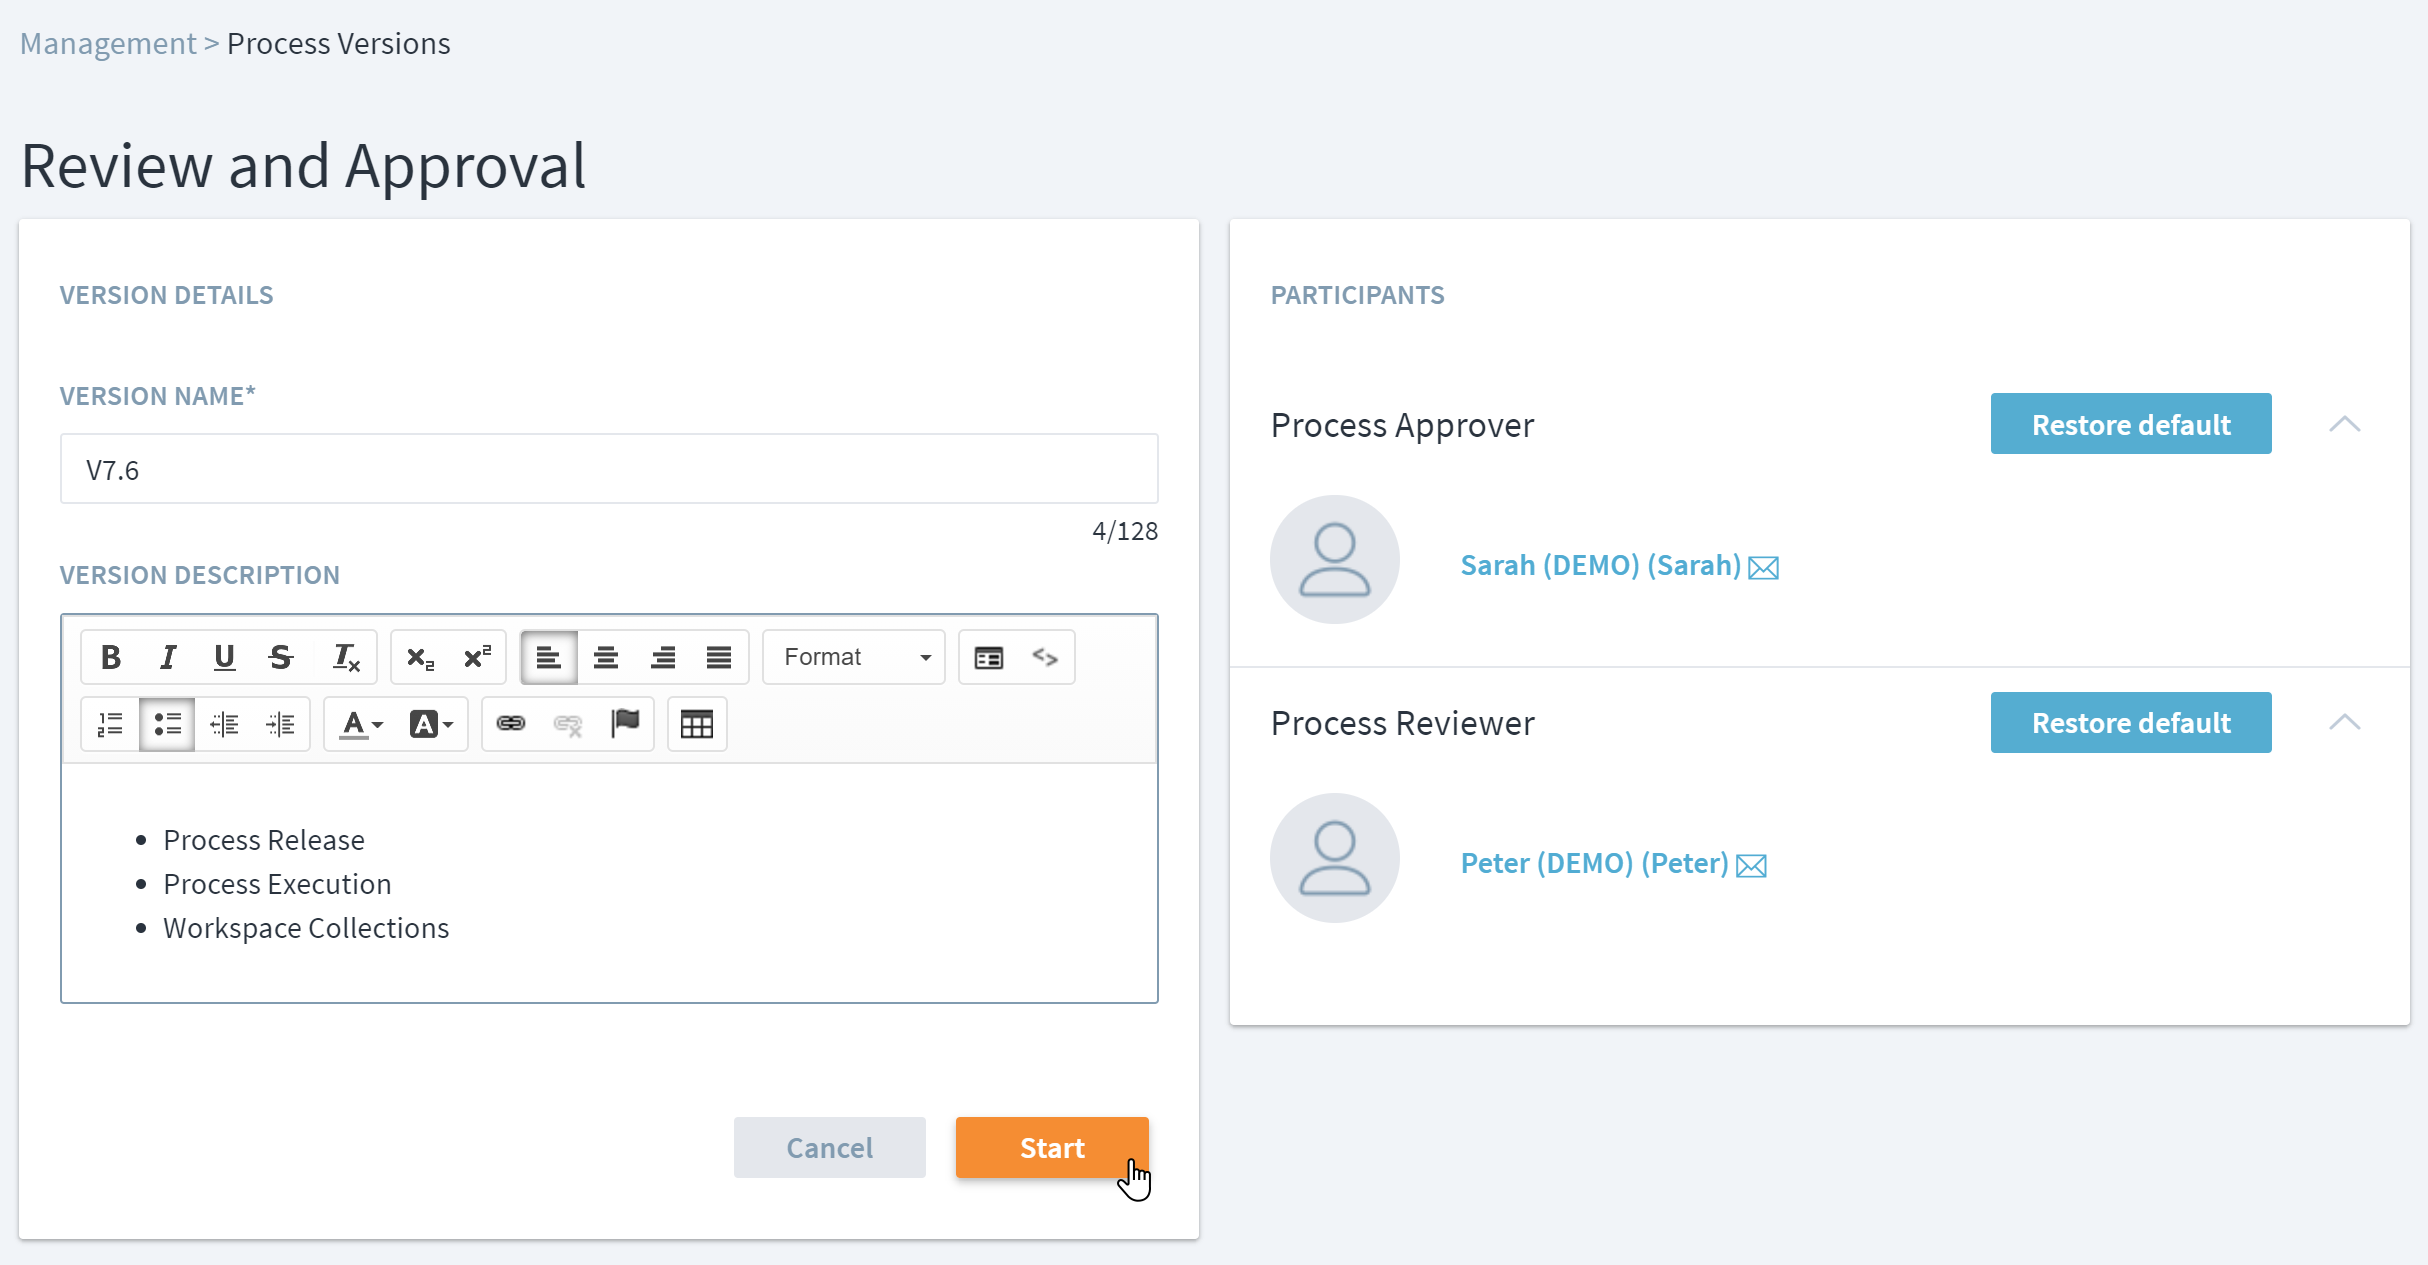Collapse the Process Reviewer section
Image resolution: width=2428 pixels, height=1265 pixels.
(x=2344, y=722)
